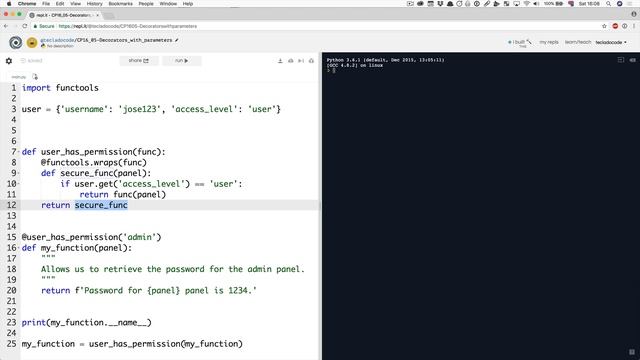Click the share button

point(139,61)
